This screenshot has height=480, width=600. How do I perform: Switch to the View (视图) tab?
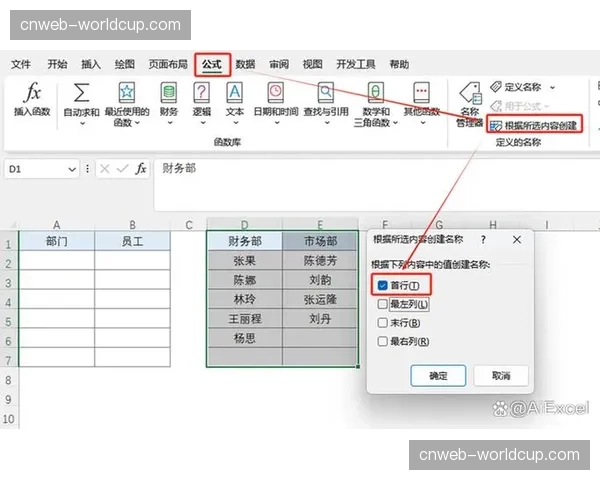312,64
